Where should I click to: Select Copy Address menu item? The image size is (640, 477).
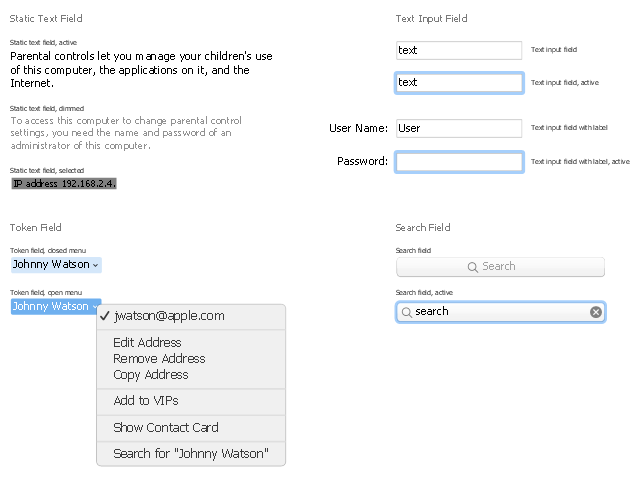[x=150, y=375]
